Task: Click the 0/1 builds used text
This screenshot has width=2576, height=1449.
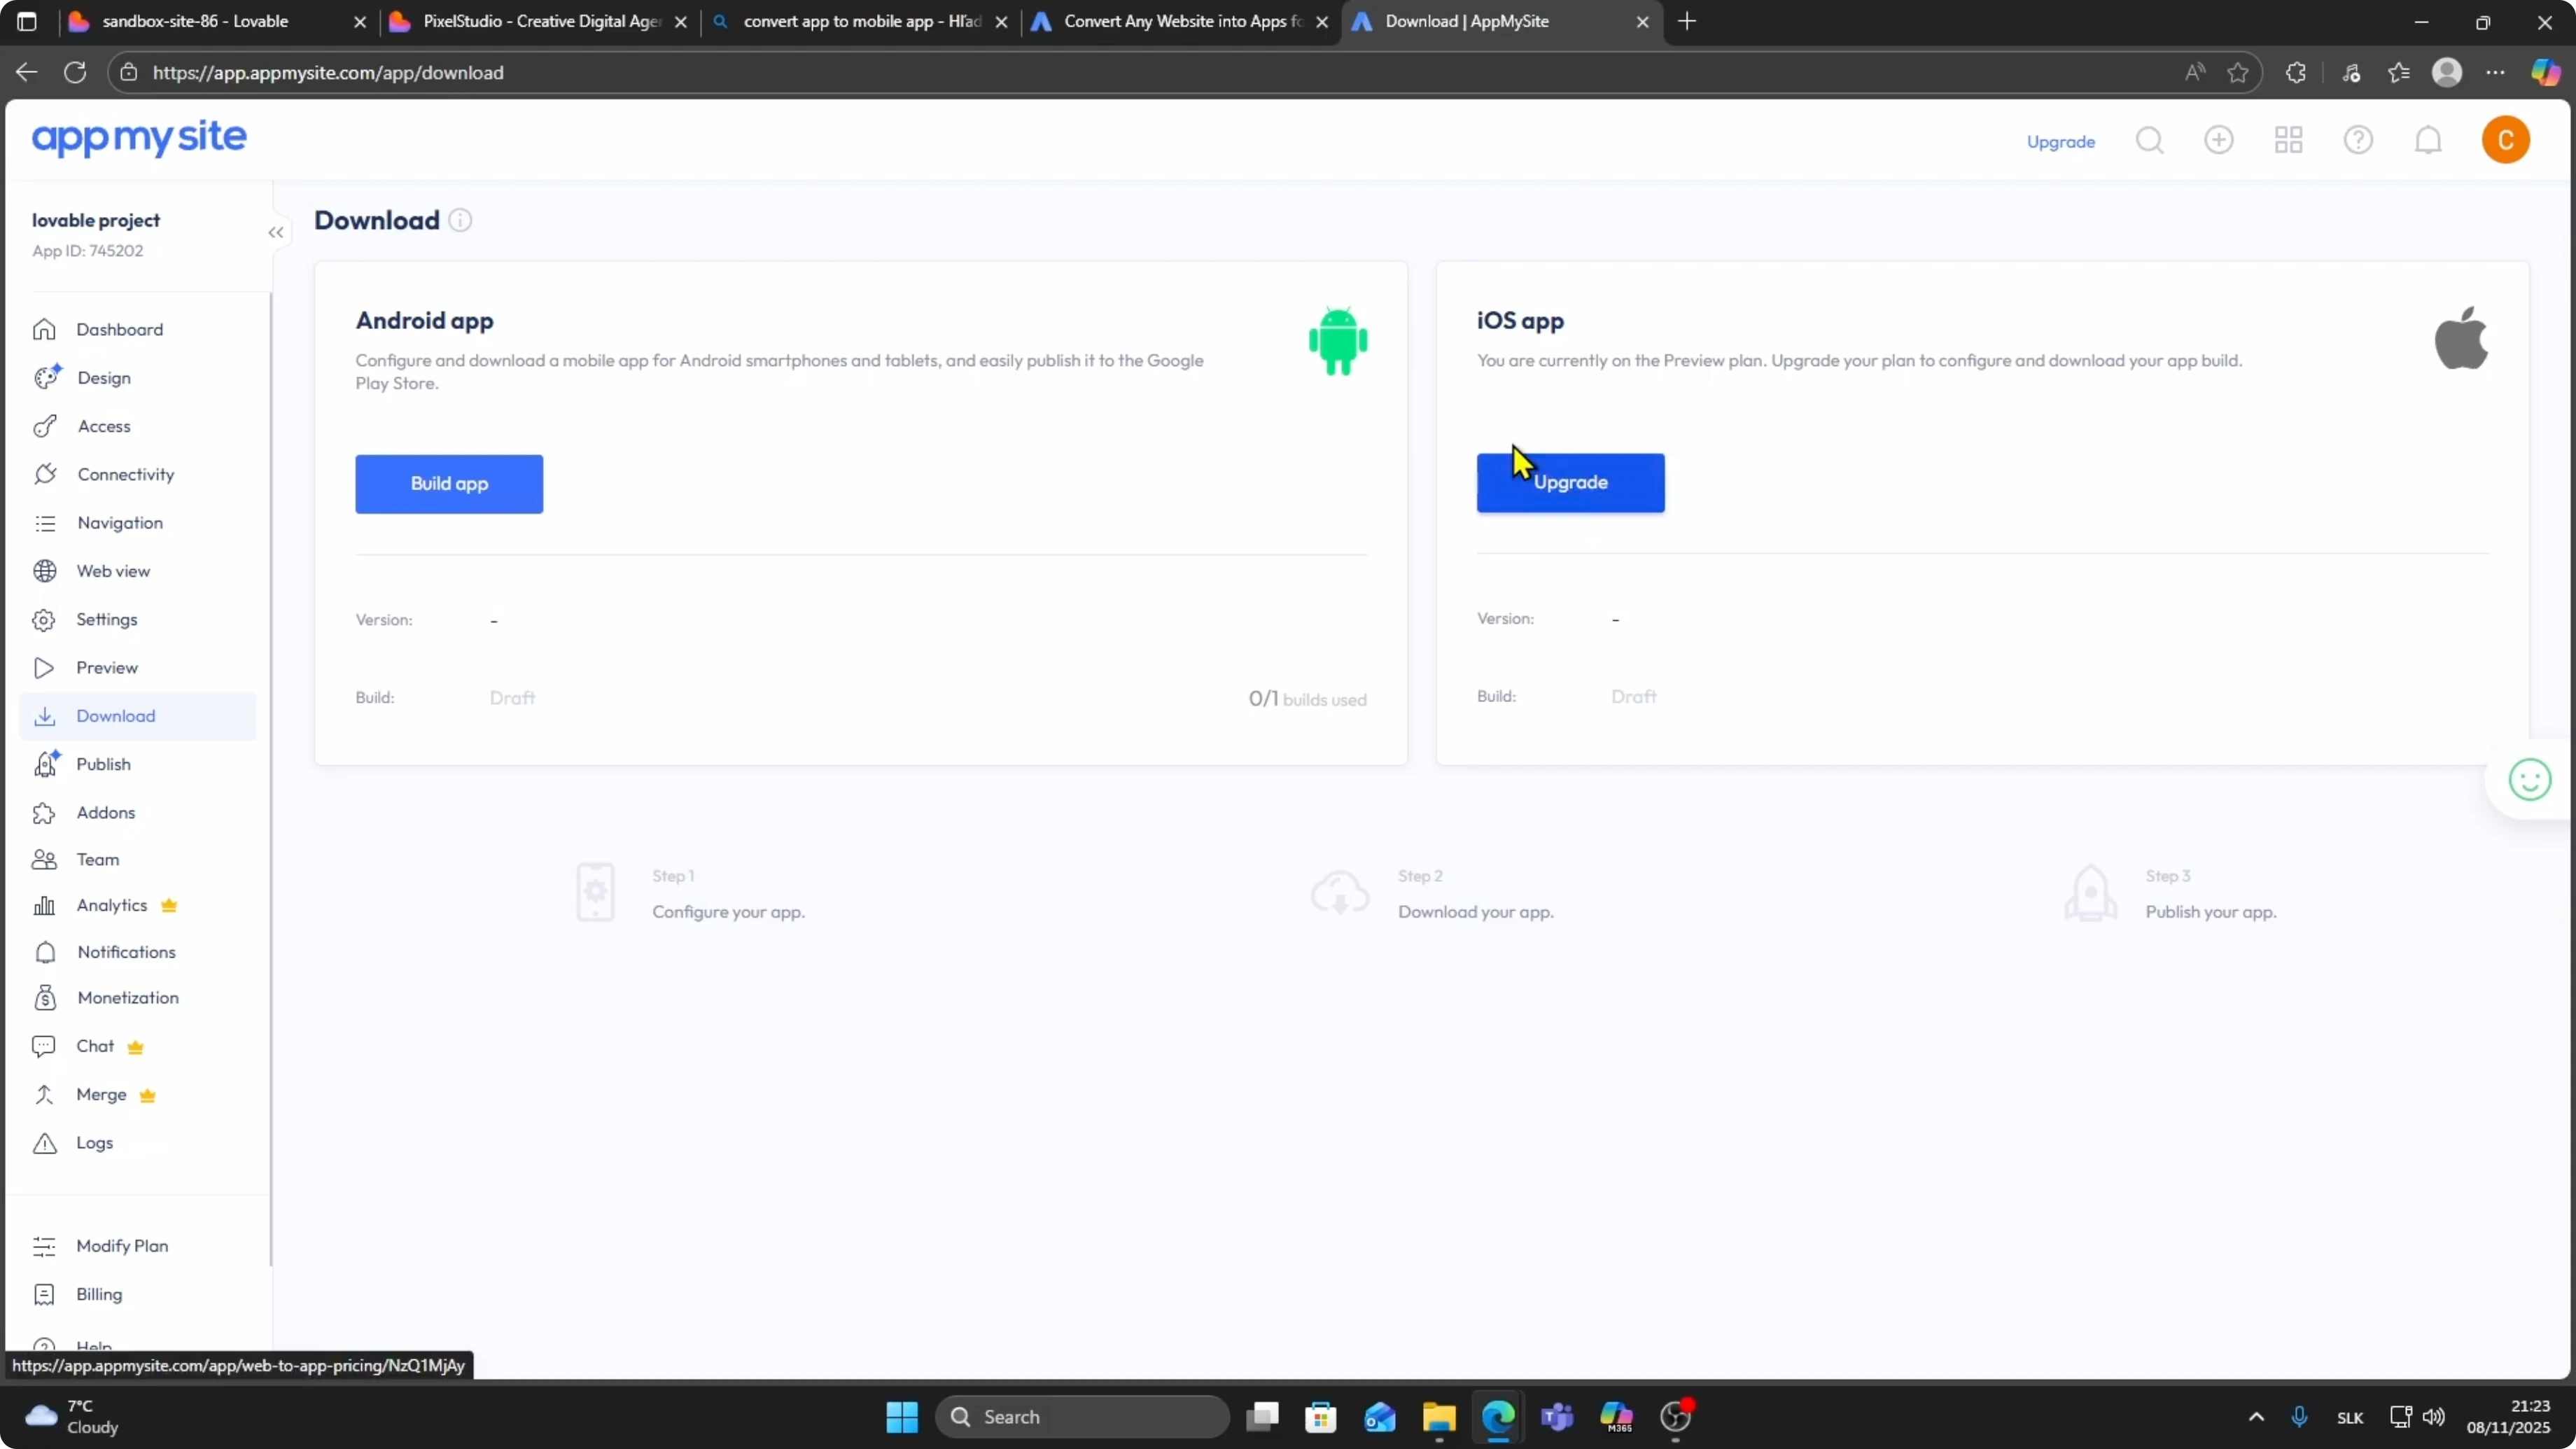Action: click(x=1307, y=699)
